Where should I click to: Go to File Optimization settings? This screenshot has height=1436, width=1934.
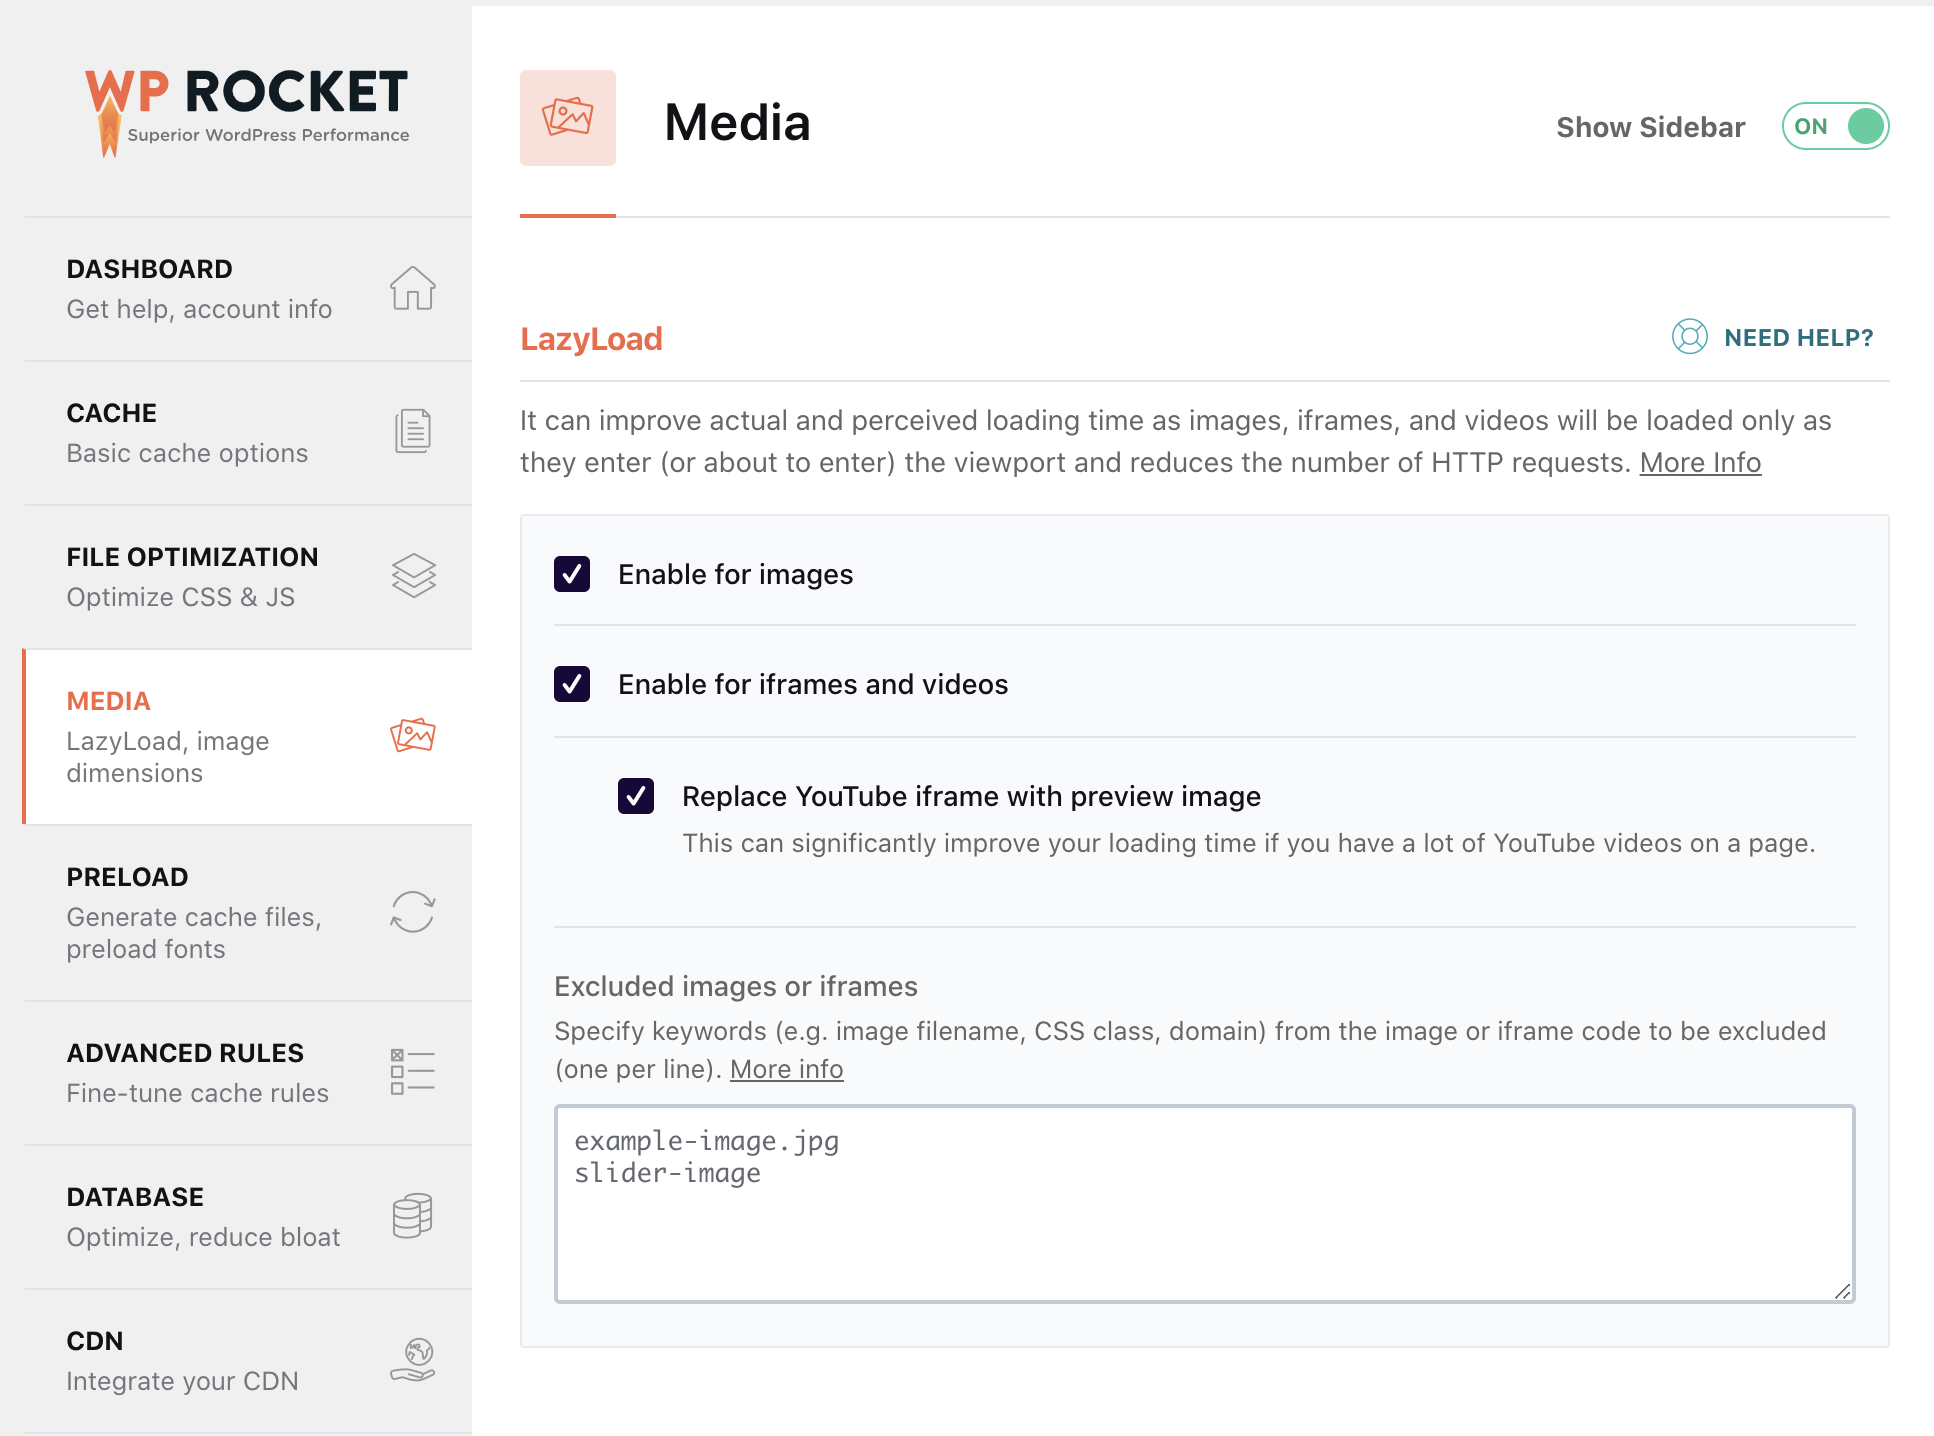coord(248,577)
